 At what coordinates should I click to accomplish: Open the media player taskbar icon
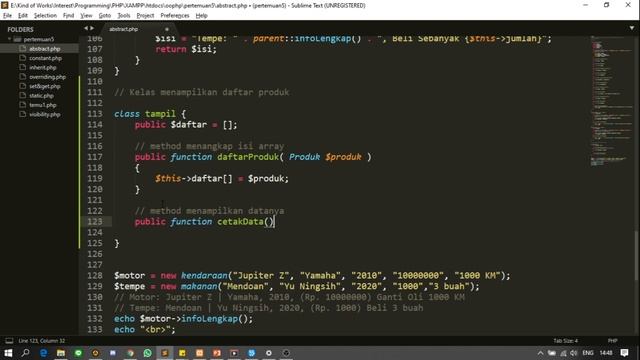coord(234,353)
